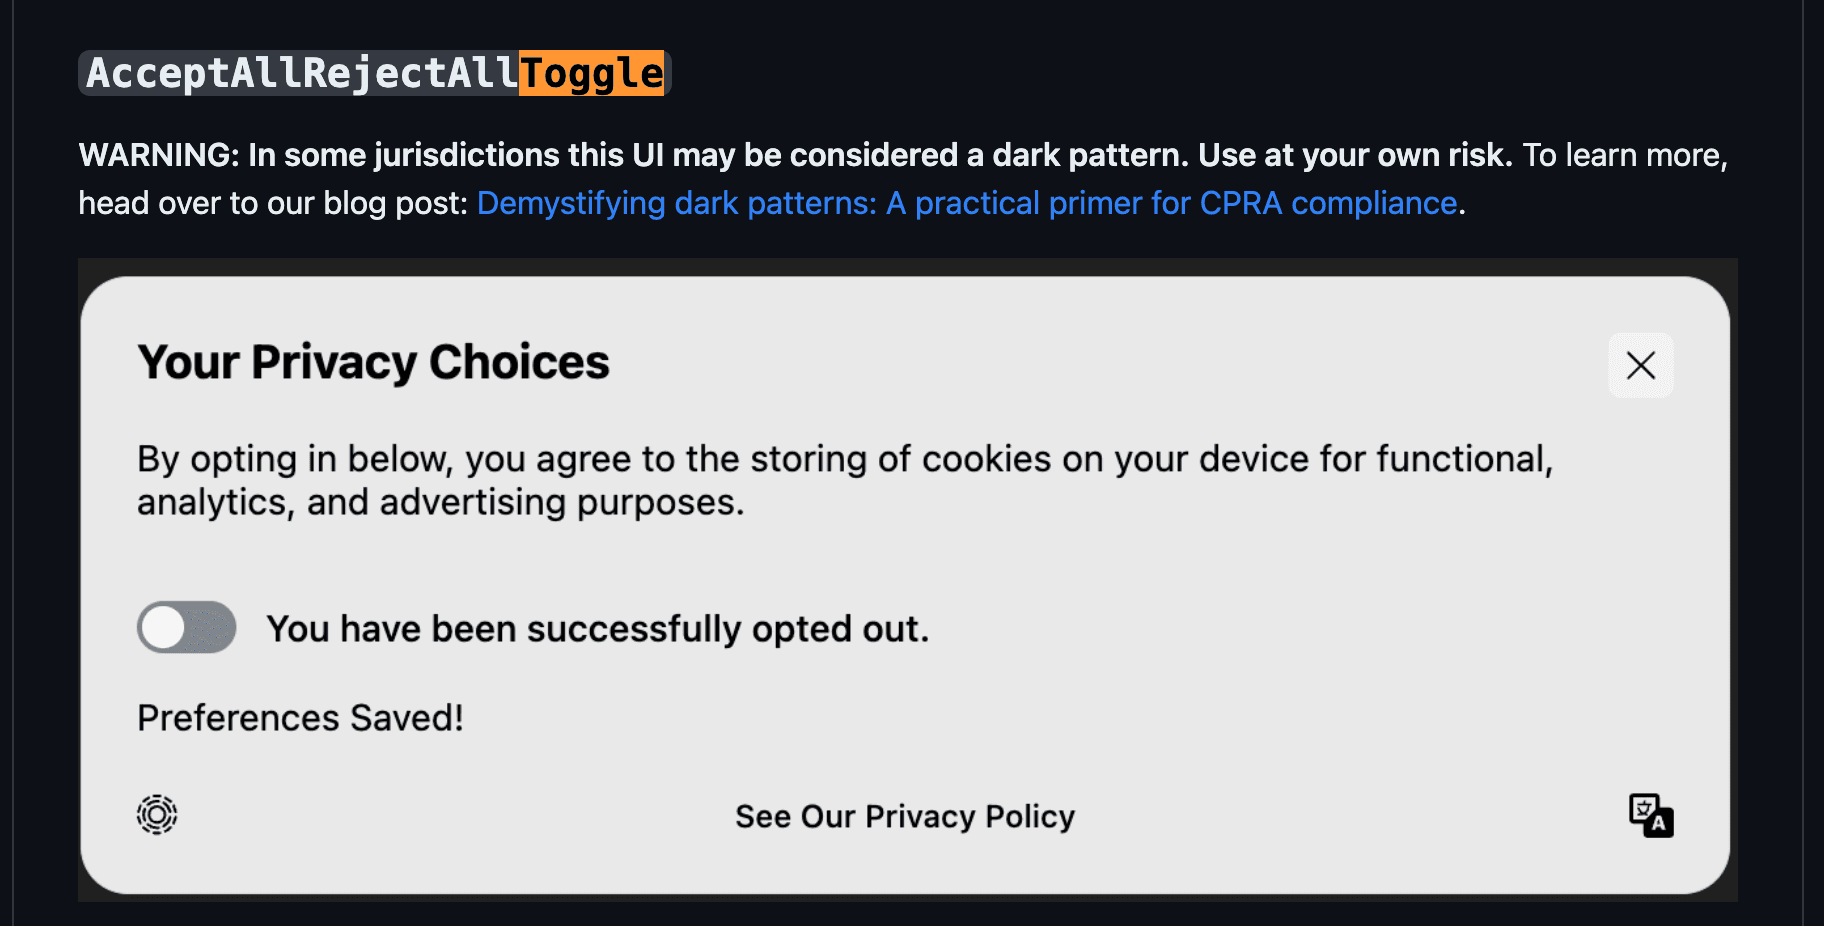The image size is (1824, 926).
Task: Close the Your Privacy Choices dialog
Action: tap(1640, 365)
